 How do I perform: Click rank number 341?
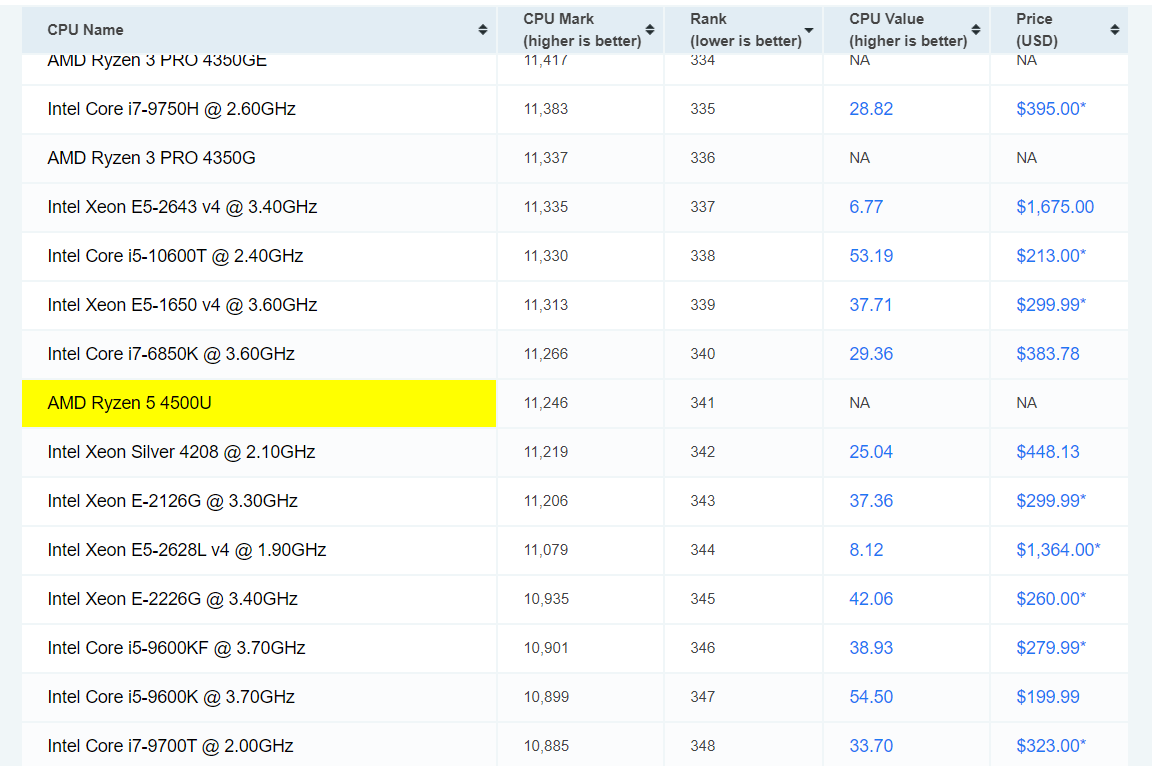point(702,403)
